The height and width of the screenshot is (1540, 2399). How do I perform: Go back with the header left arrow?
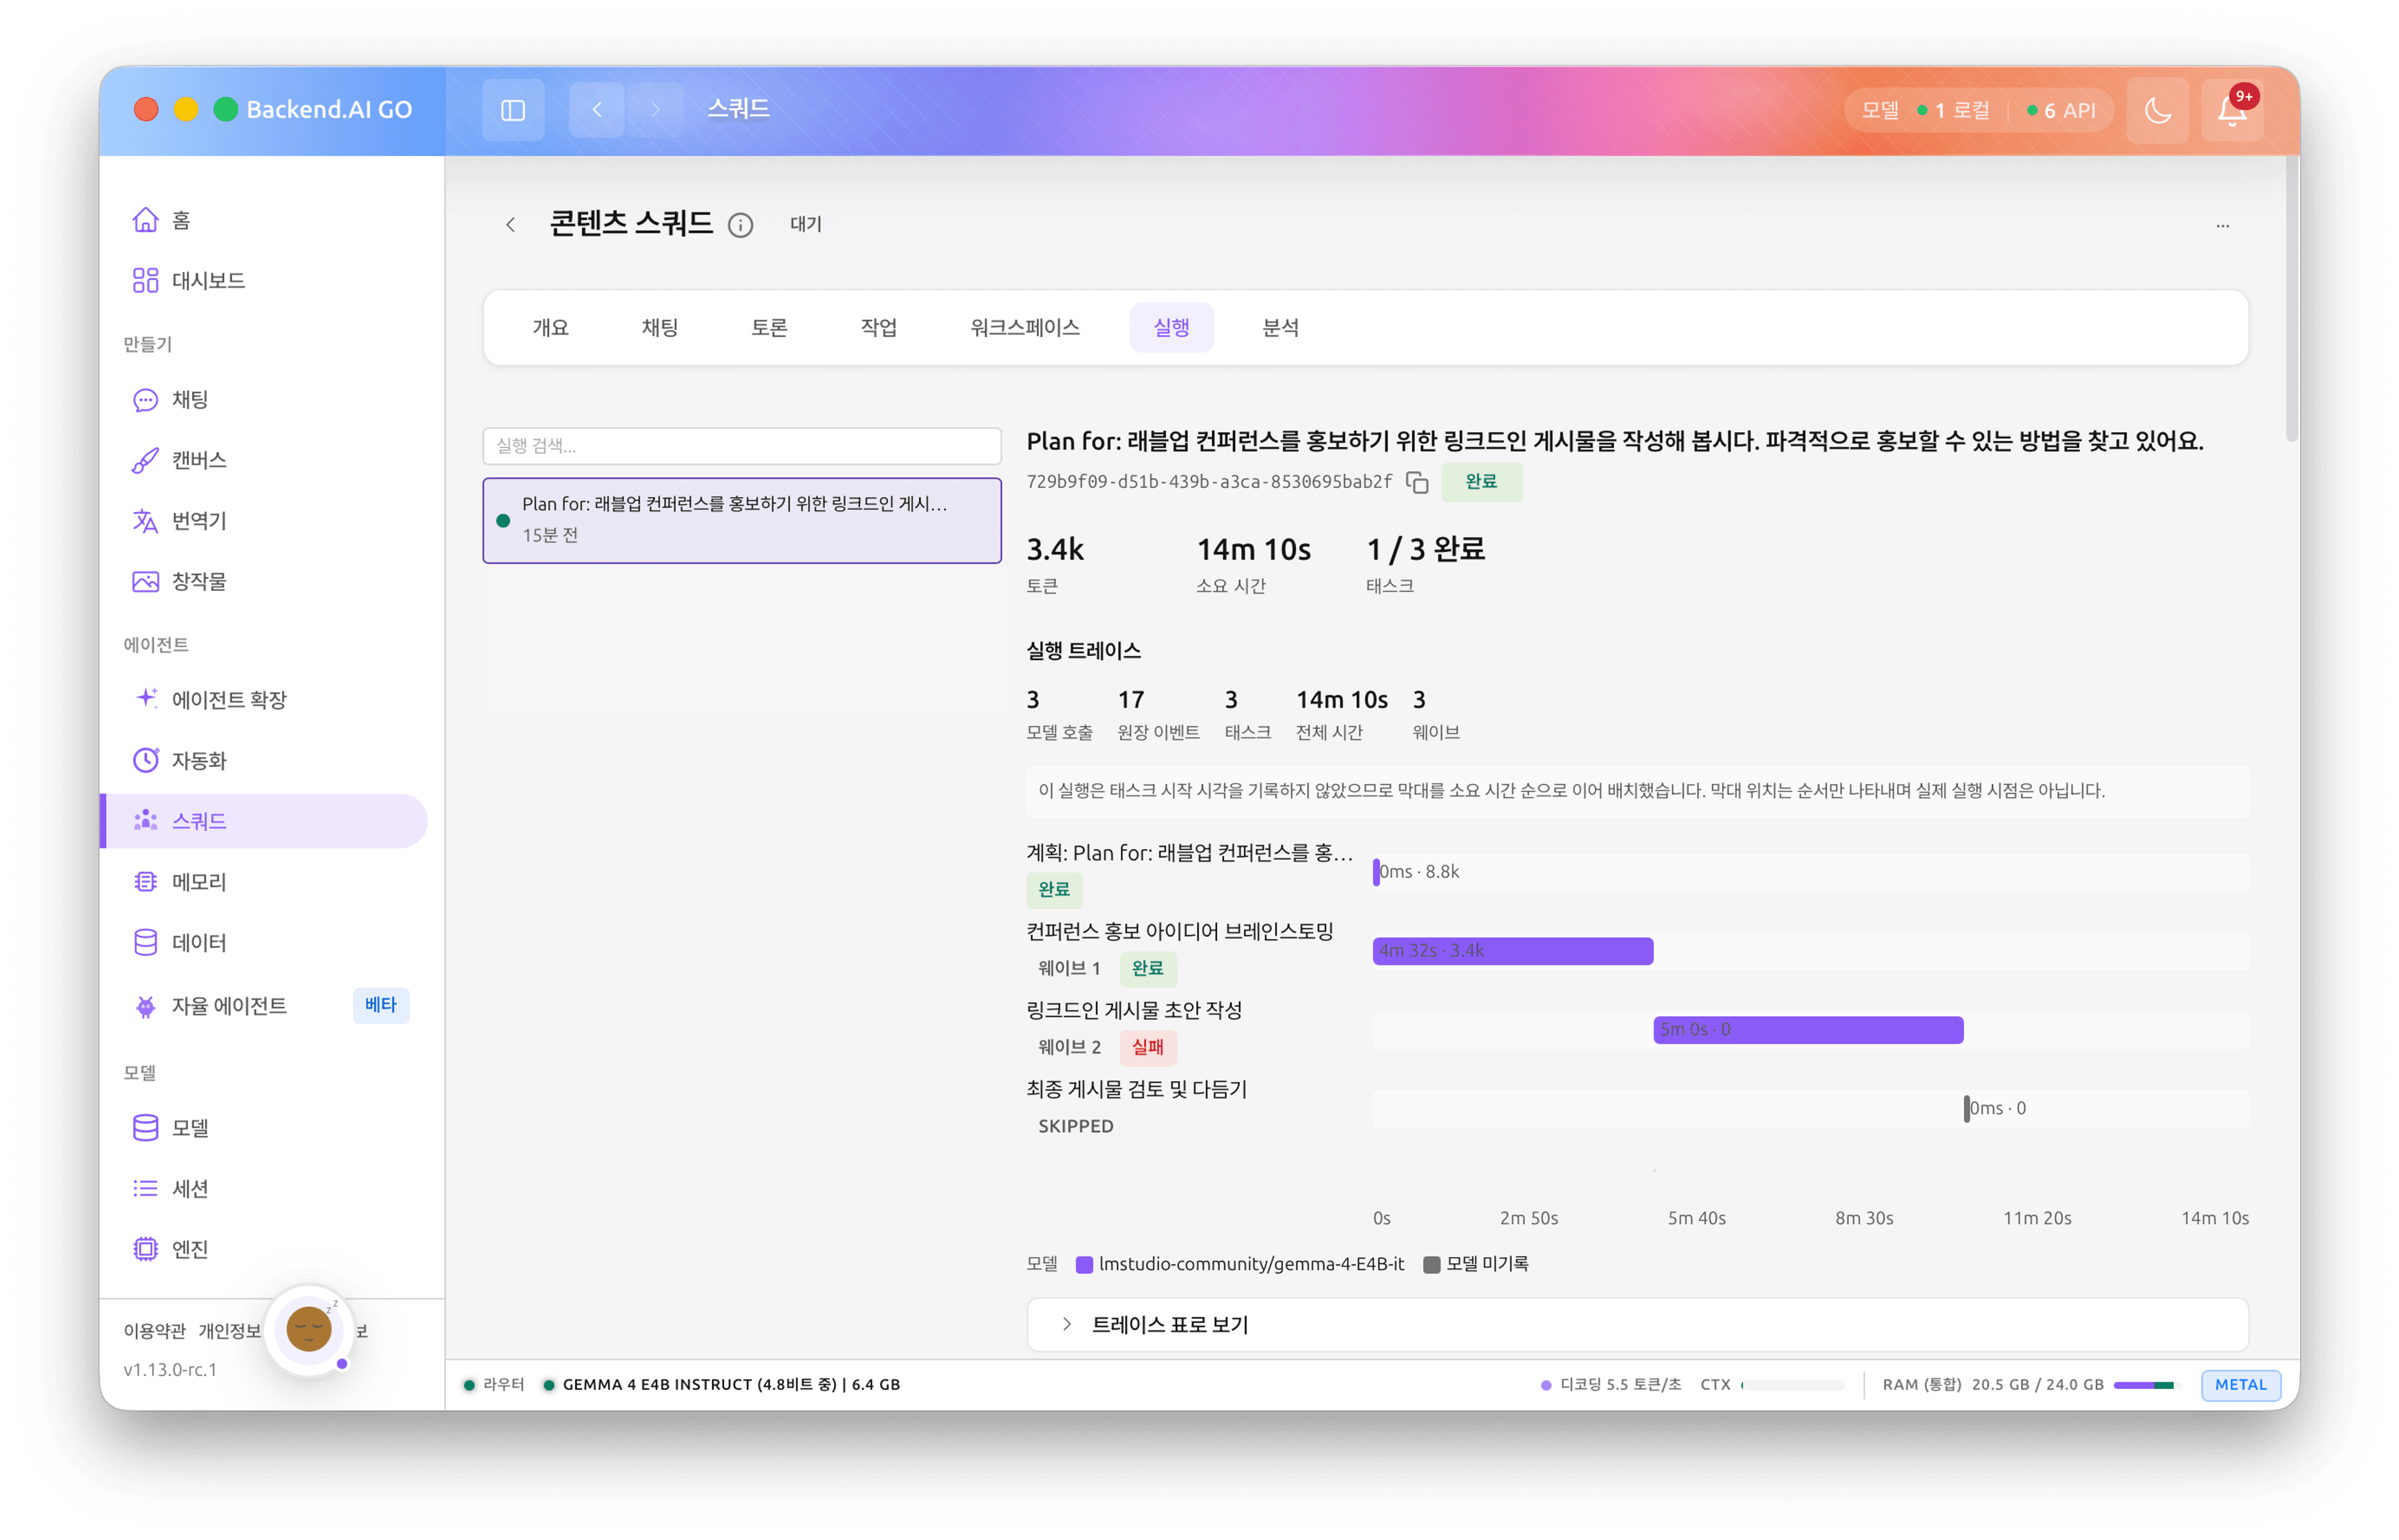coord(597,110)
